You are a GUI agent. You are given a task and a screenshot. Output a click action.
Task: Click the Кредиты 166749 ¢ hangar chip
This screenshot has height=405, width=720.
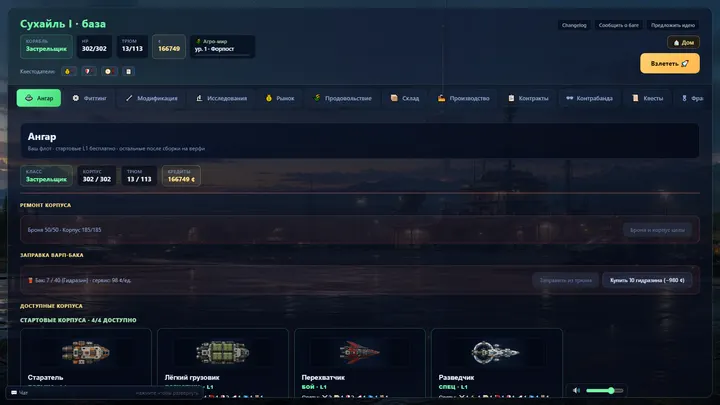[x=181, y=176]
